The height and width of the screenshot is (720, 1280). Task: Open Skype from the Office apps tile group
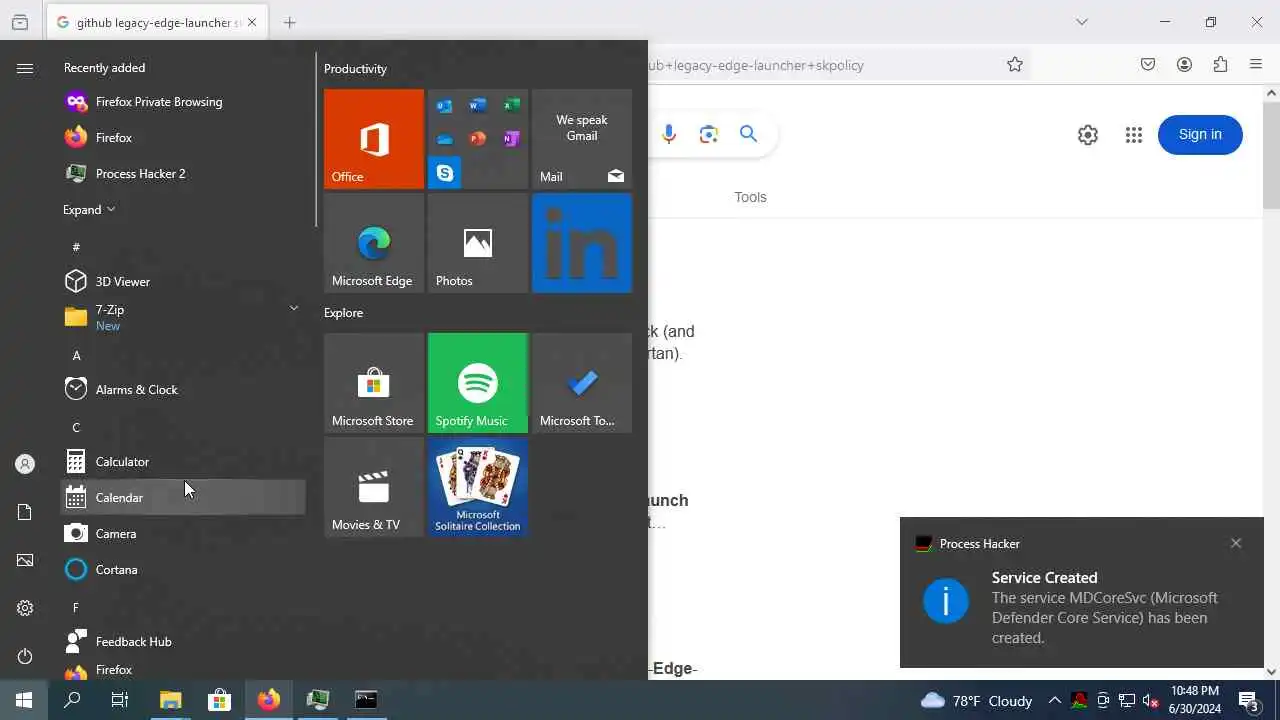pyautogui.click(x=445, y=172)
